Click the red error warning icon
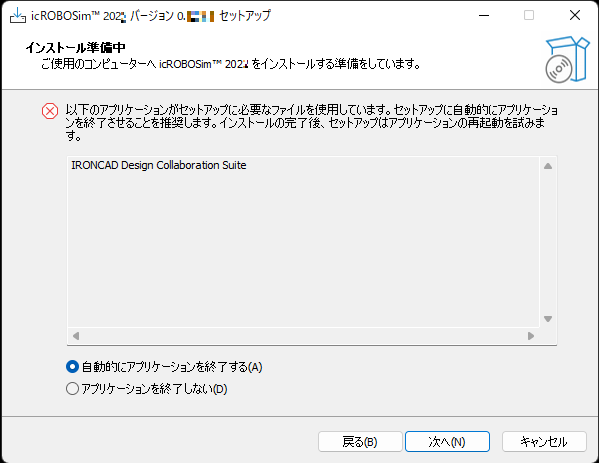 (x=50, y=111)
